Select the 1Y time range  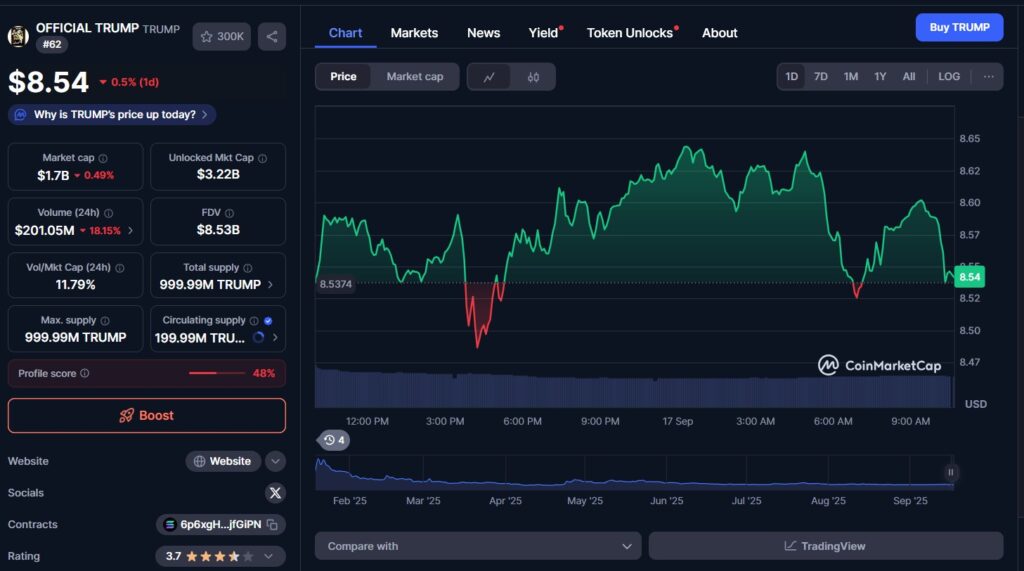[x=880, y=76]
